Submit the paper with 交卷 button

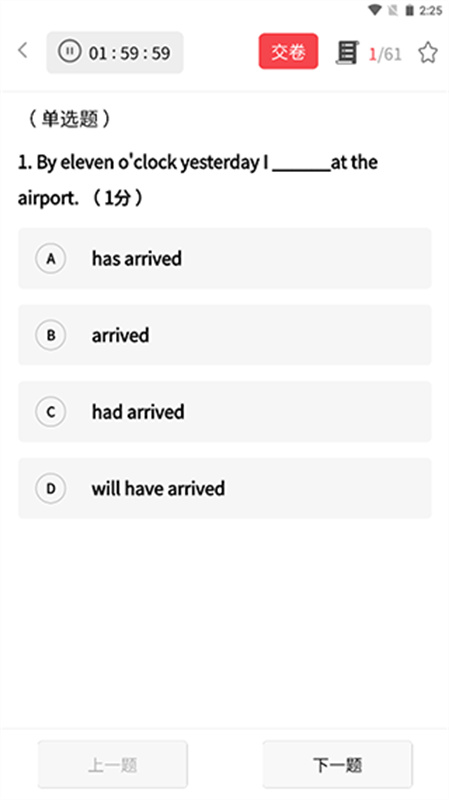288,51
